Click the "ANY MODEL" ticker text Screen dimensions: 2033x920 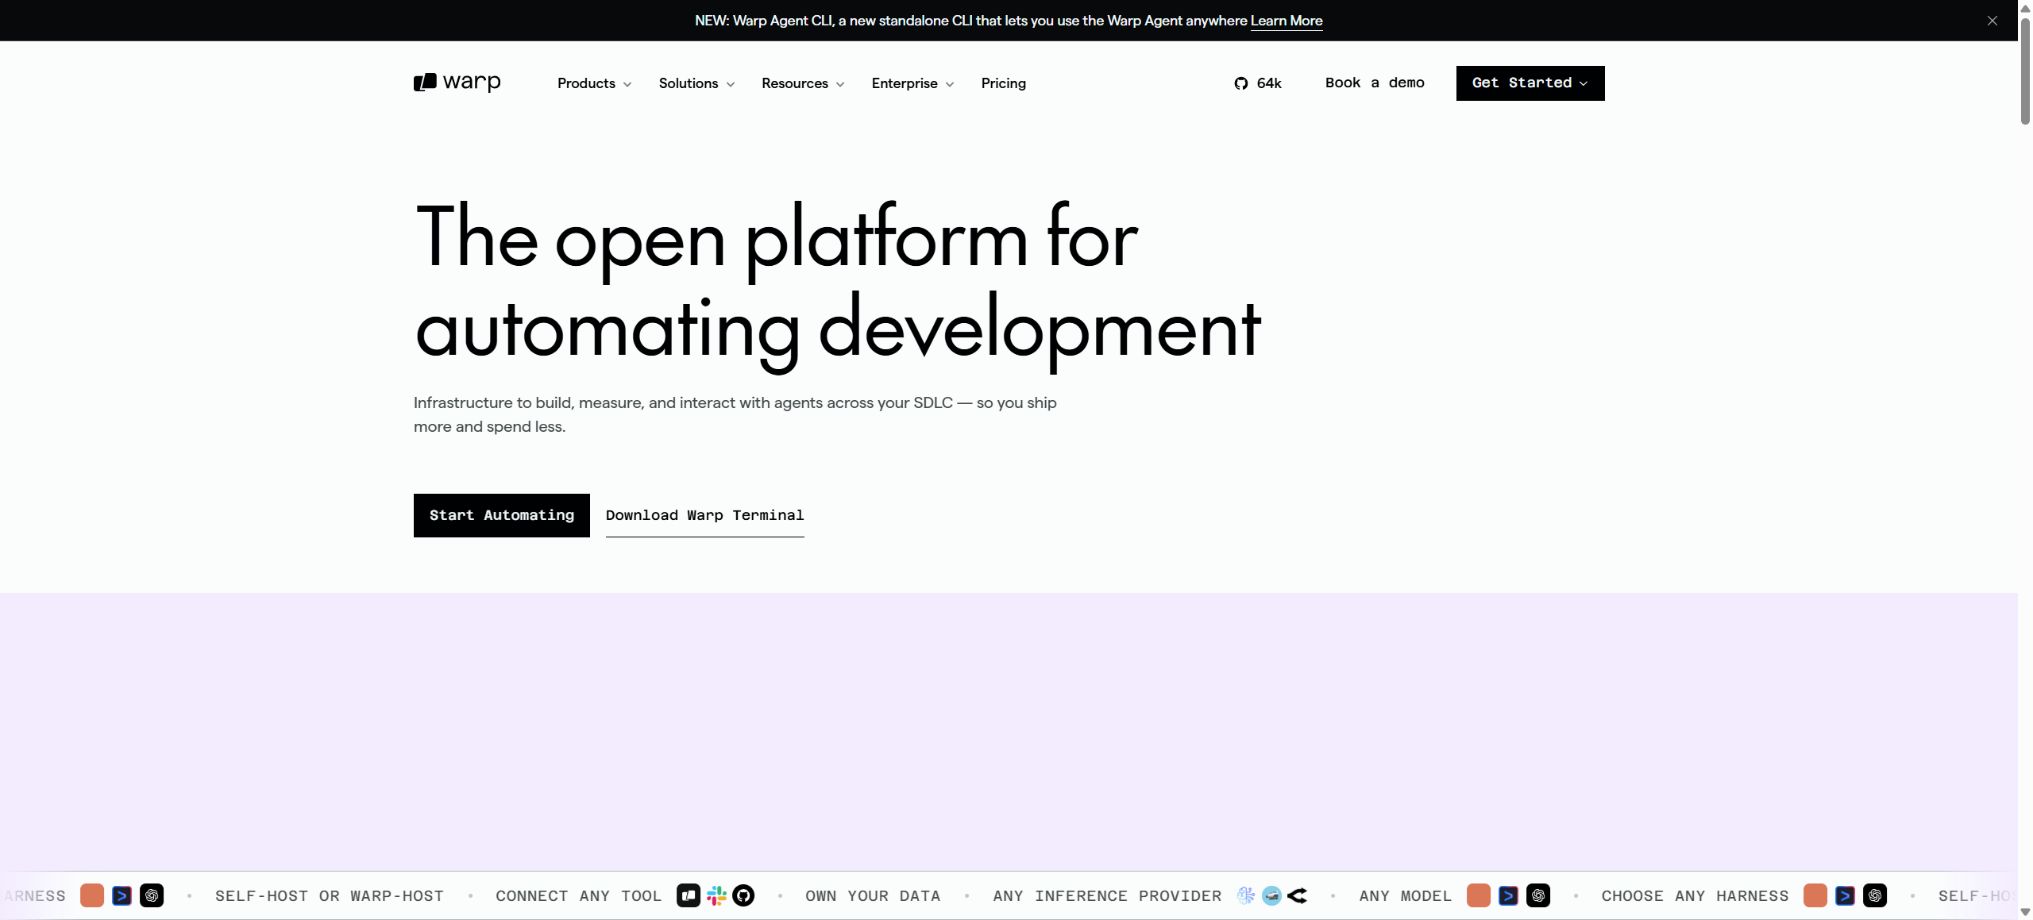pos(1405,896)
